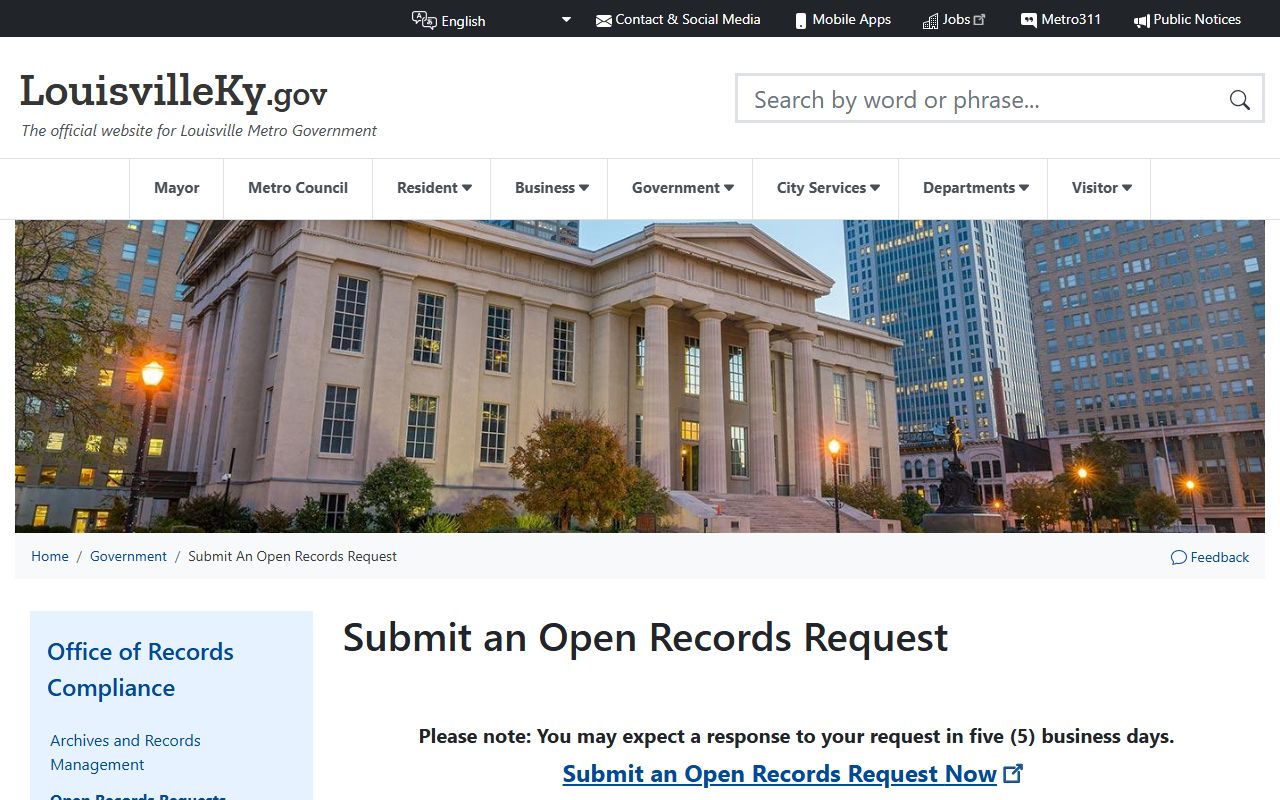This screenshot has width=1280, height=800.
Task: Click the envelope icon beside Contact & Social Media
Action: click(603, 20)
